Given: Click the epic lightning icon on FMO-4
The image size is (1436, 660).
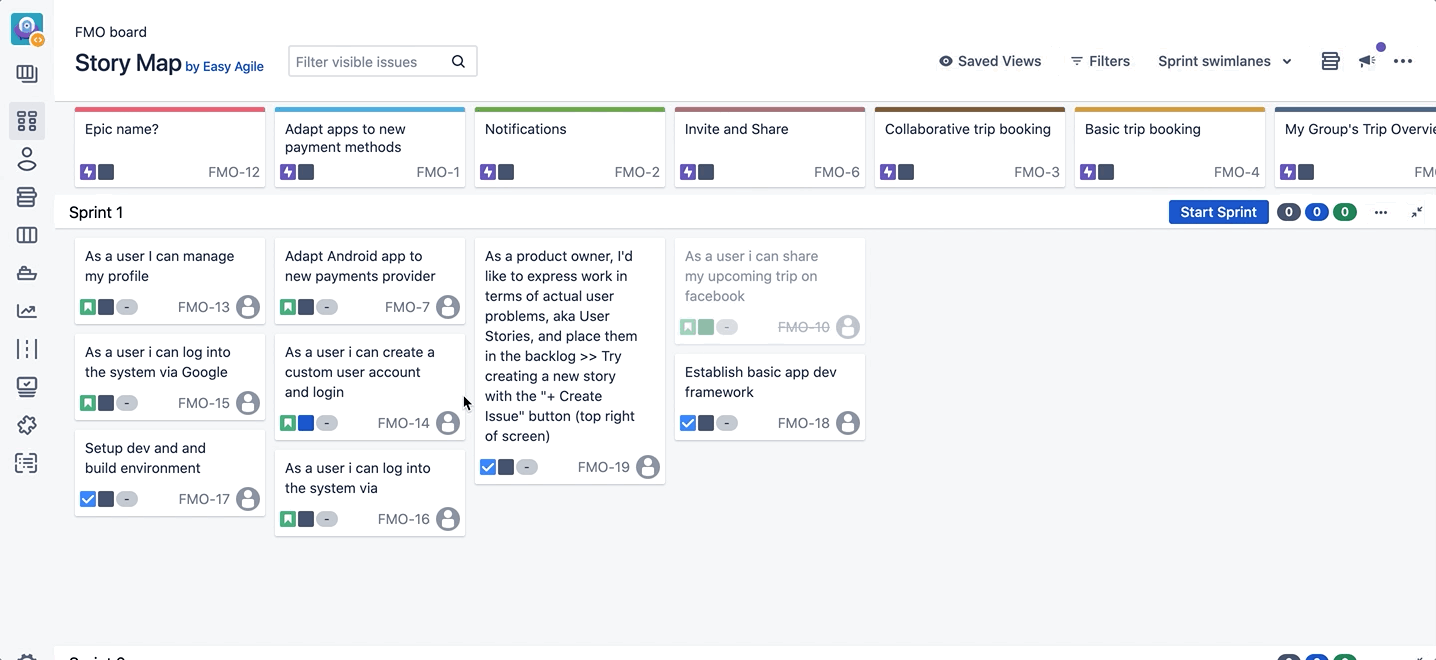Looking at the screenshot, I should tap(1088, 172).
